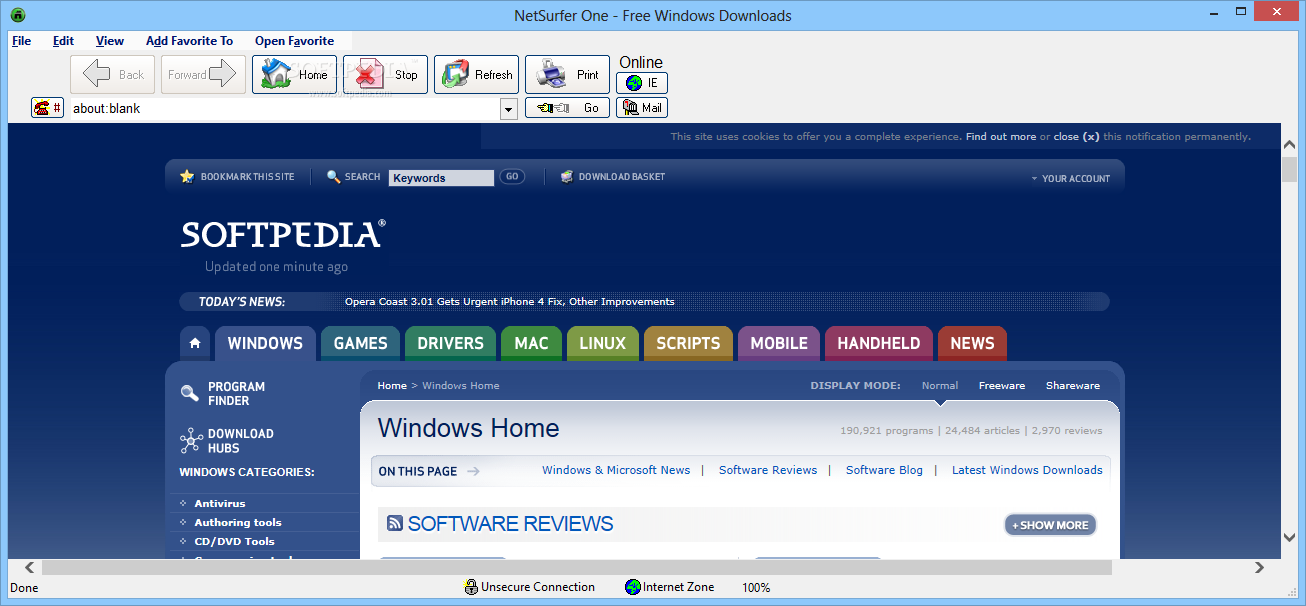The width and height of the screenshot is (1306, 606).
Task: Open the Software Reviews anchor link
Action: point(768,470)
